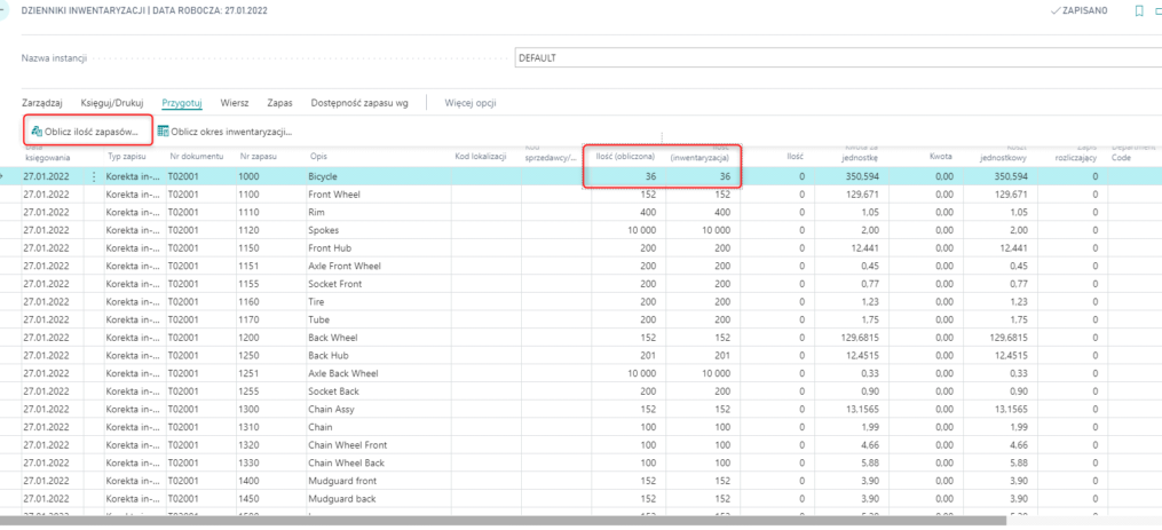Sort by the Opis column header
The image size is (1162, 530).
point(319,156)
